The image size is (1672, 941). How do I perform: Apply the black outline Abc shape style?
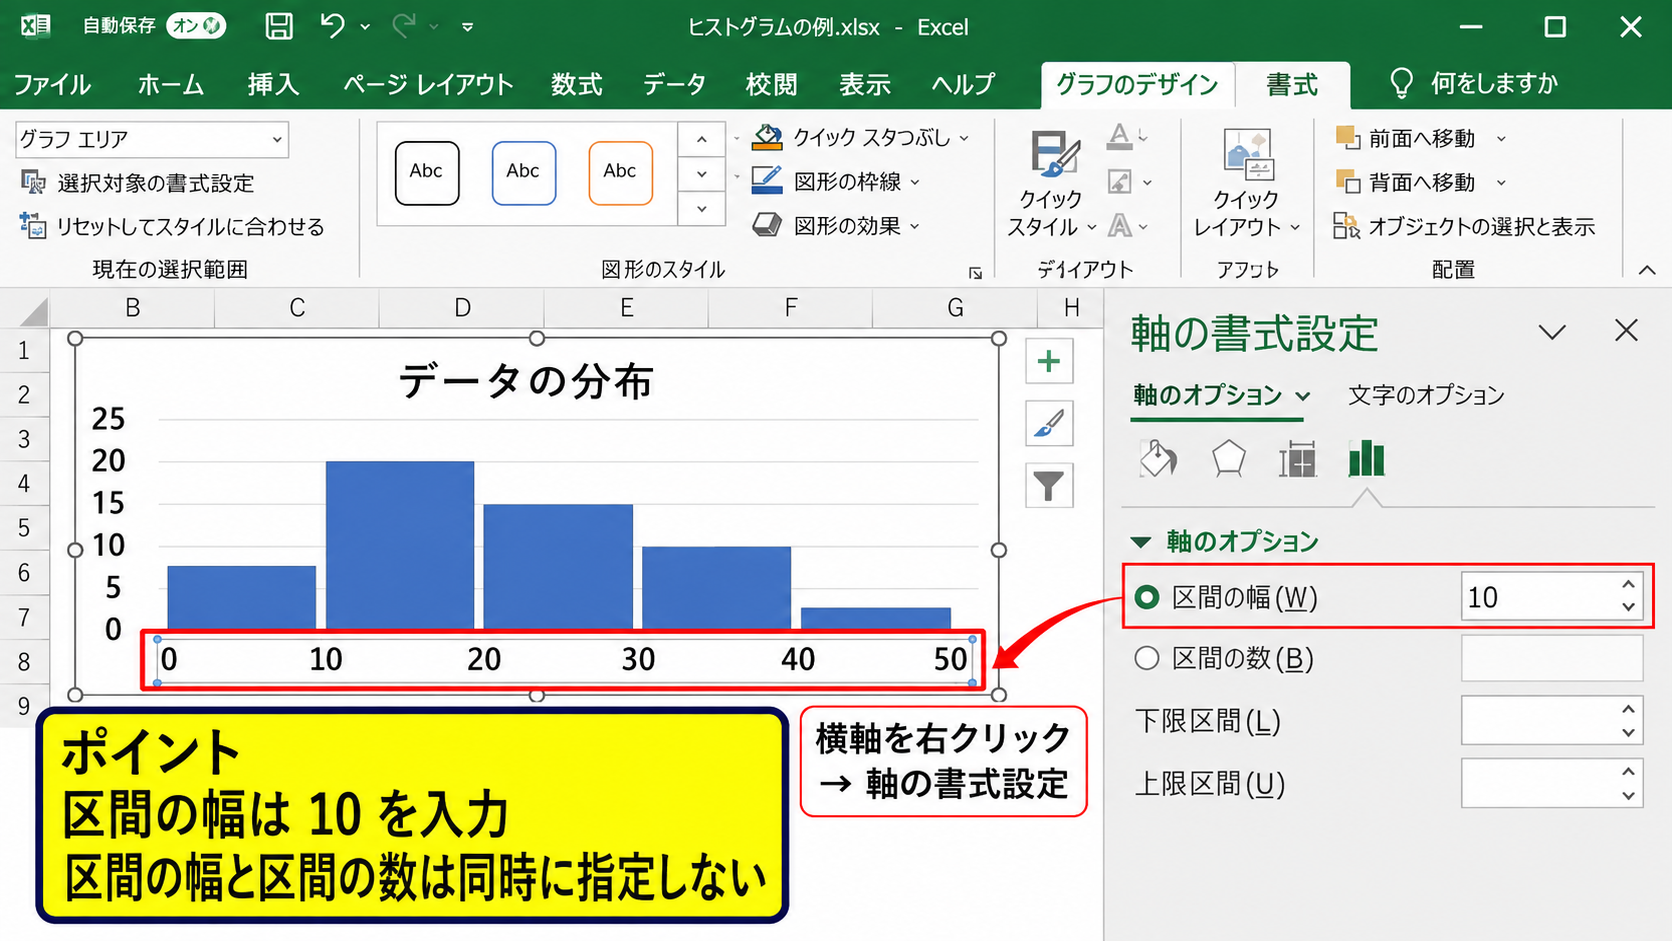[427, 173]
